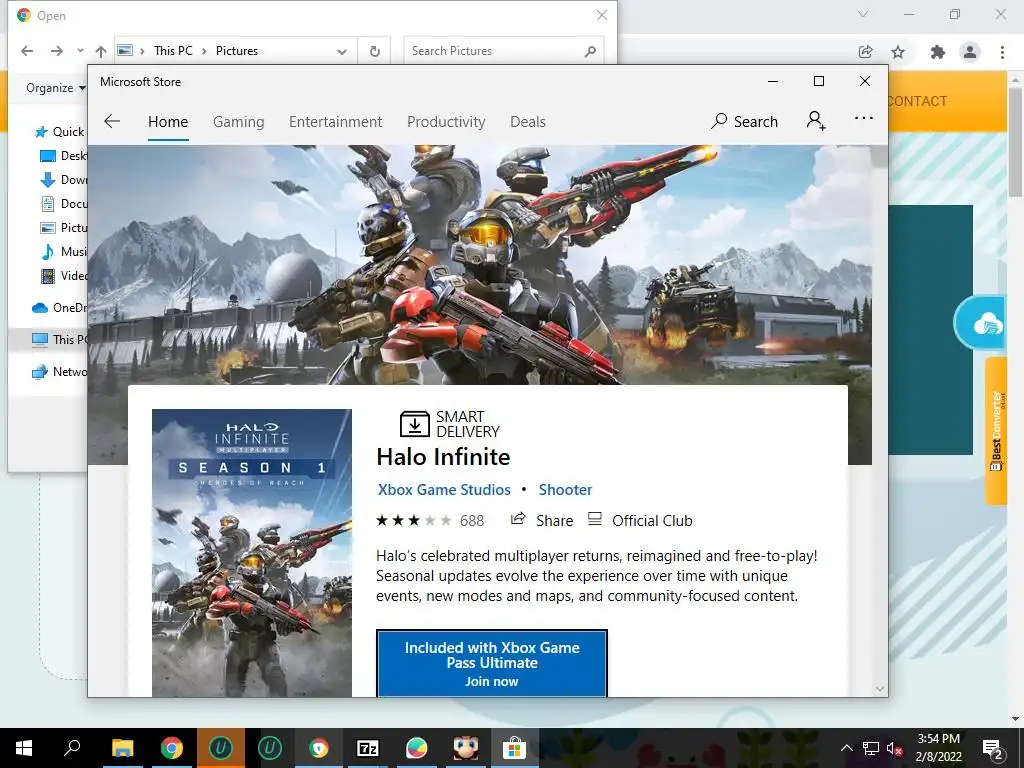The height and width of the screenshot is (768, 1024).
Task: Switch to the Home tab
Action: pyautogui.click(x=168, y=121)
